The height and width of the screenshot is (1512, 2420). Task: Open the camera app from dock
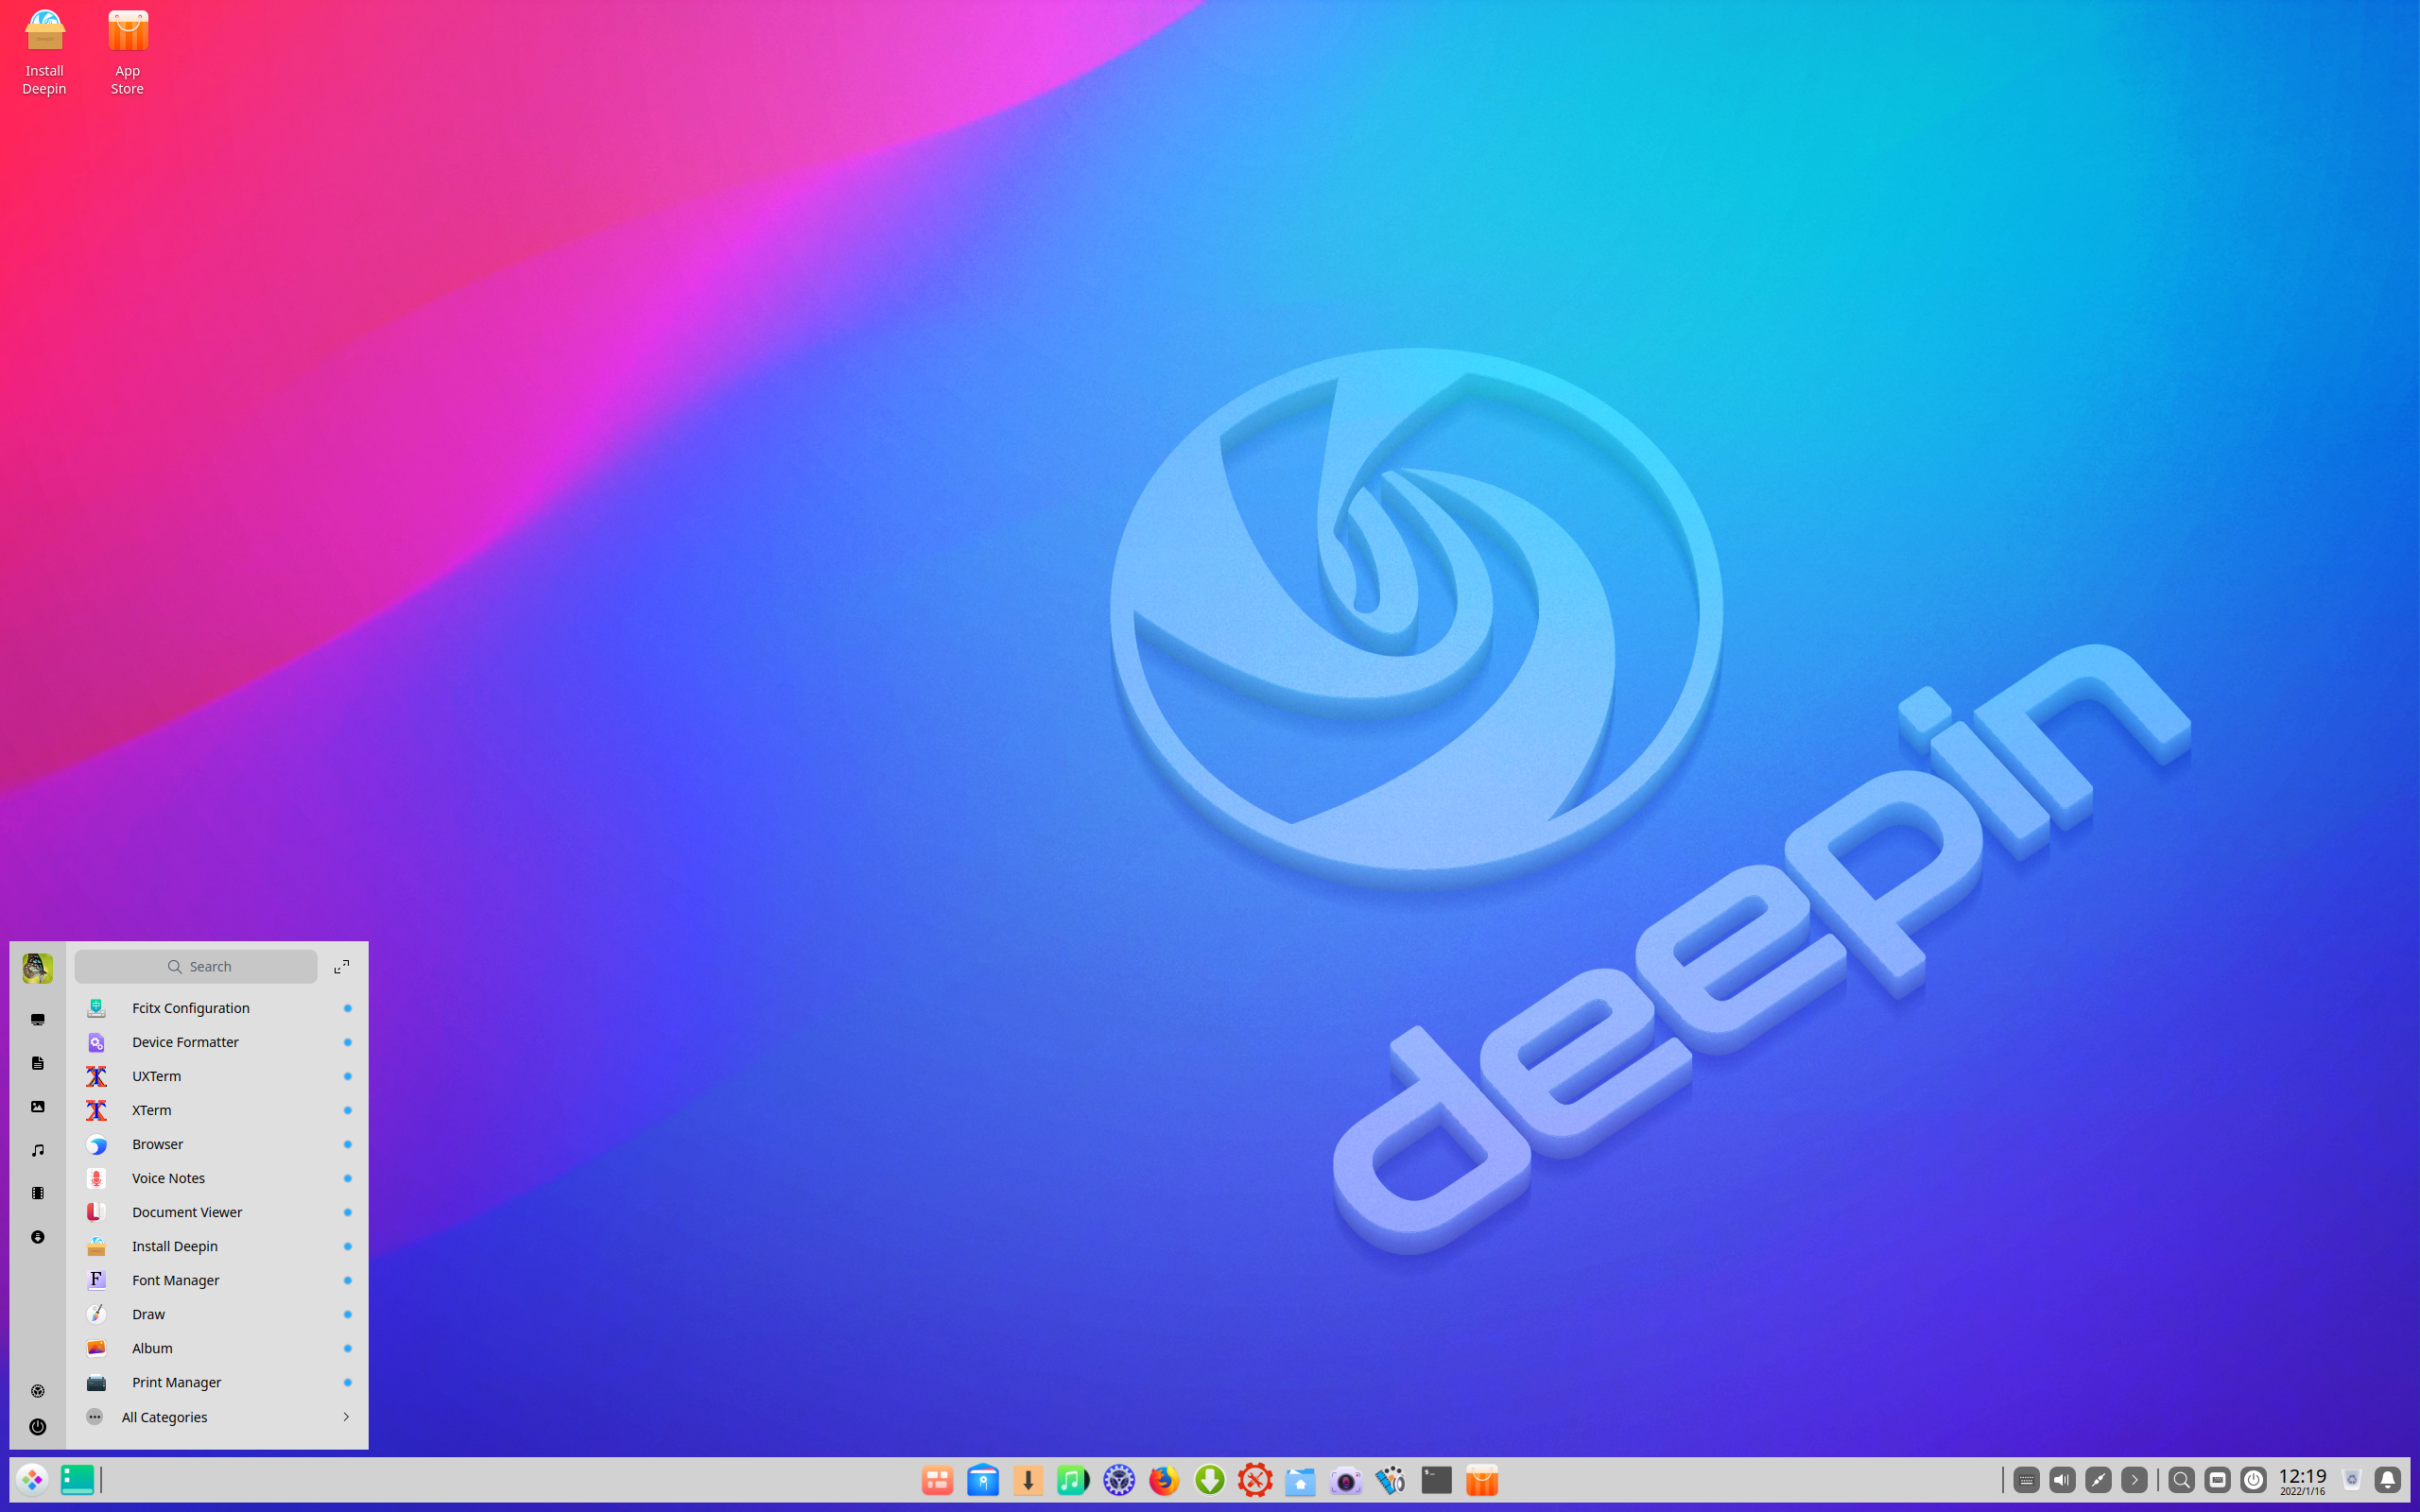coord(1346,1480)
